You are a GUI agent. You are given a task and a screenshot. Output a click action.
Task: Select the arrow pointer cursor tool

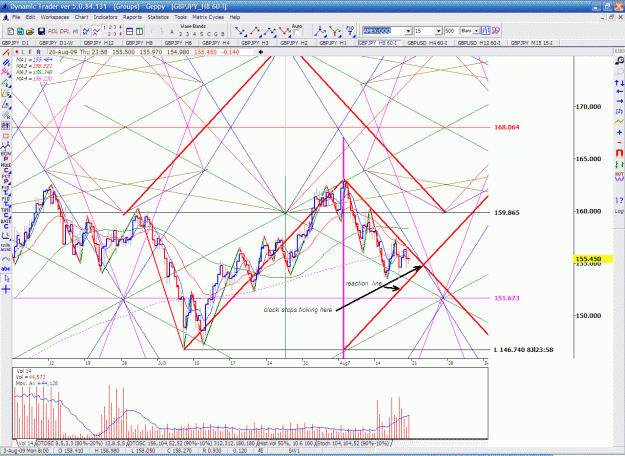(6, 278)
